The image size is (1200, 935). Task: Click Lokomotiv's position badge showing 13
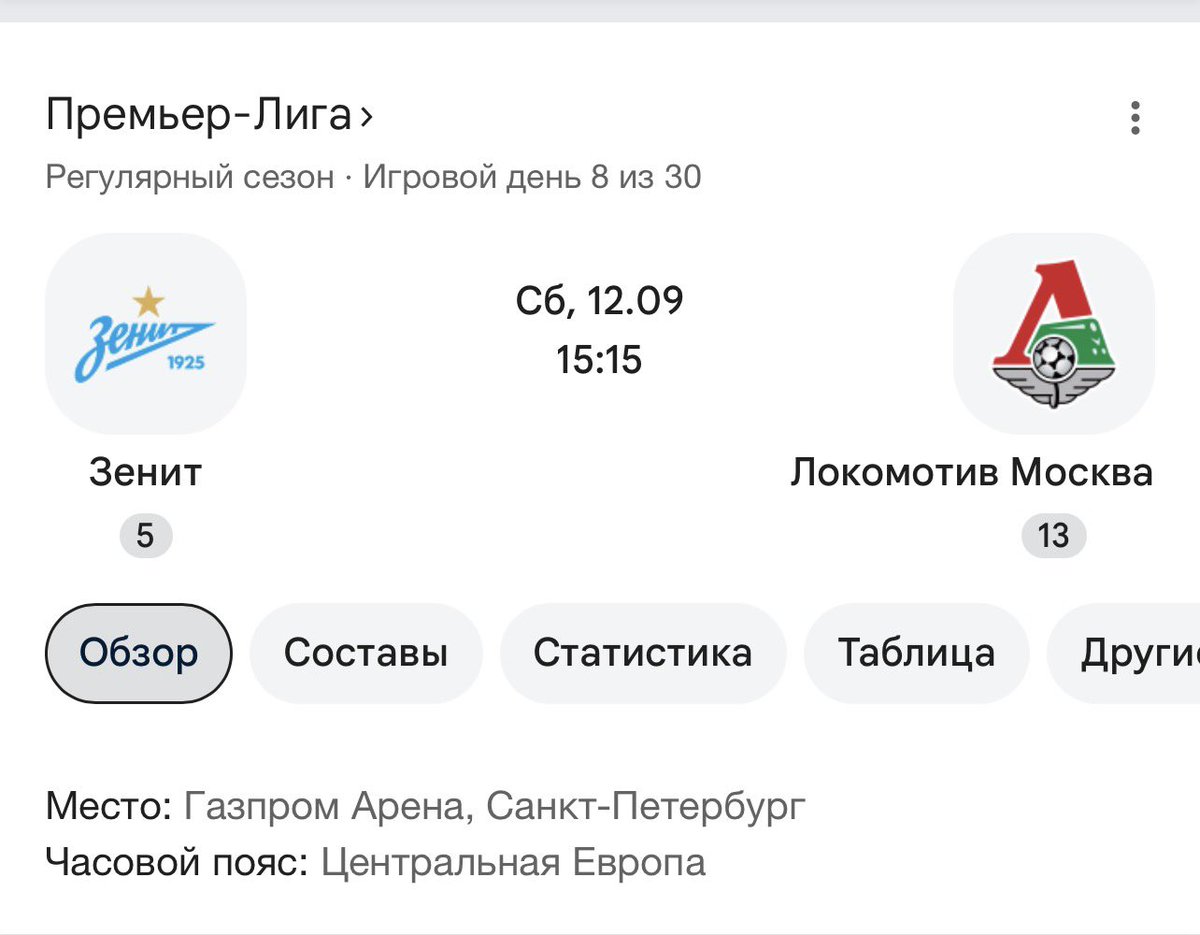click(1053, 536)
